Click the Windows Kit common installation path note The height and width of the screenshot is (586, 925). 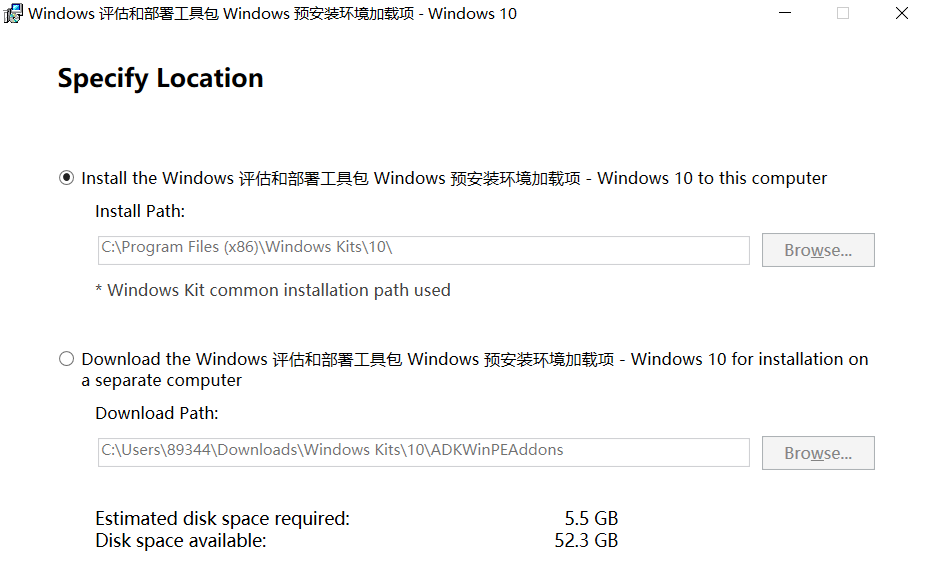(x=273, y=290)
